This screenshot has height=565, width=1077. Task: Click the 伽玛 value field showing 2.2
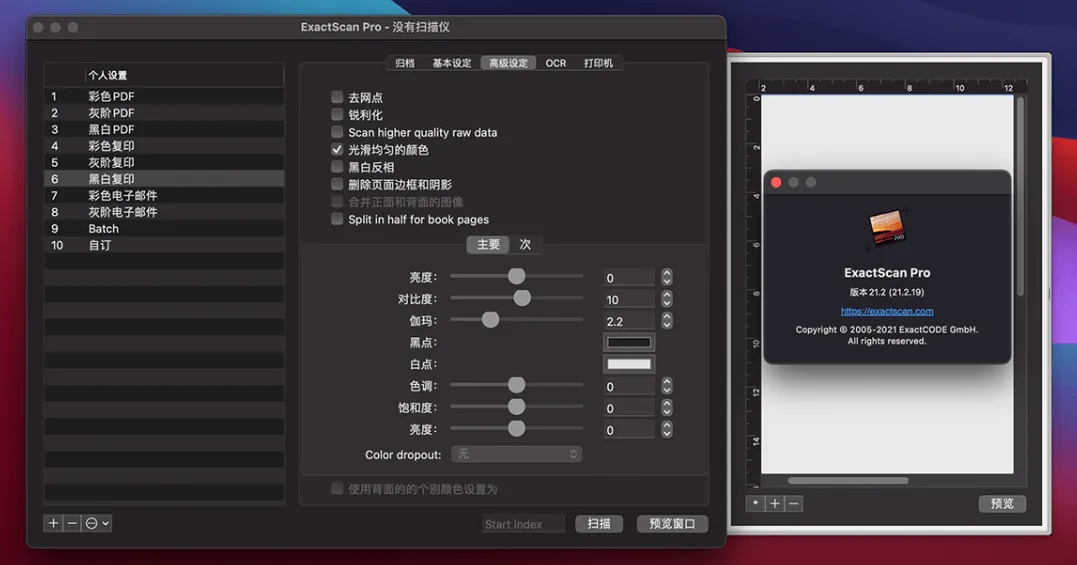(x=628, y=321)
